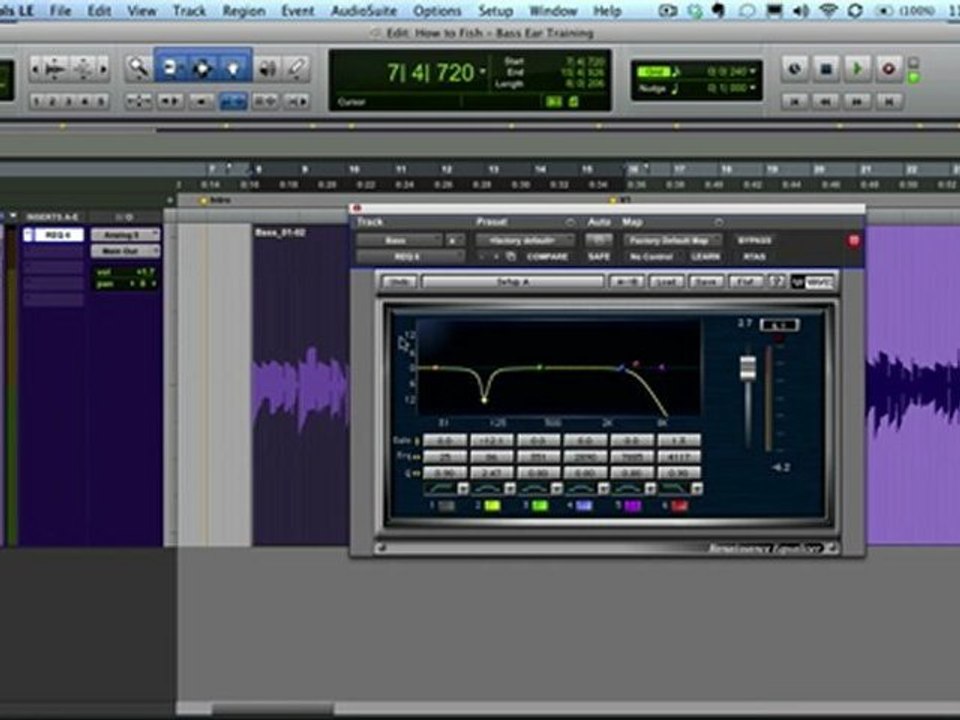This screenshot has width=960, height=720.
Task: Click the red target button in plugin header
Action: [854, 241]
